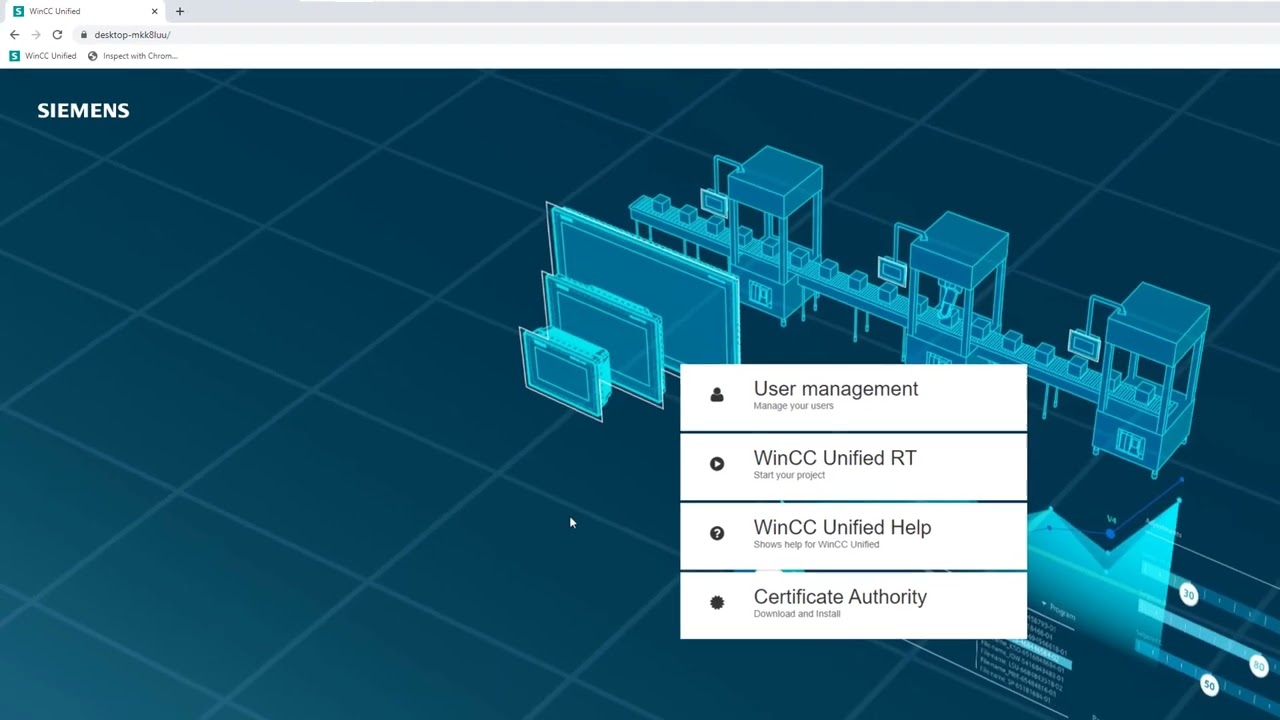Open the Certificate Authority tile
This screenshot has height=720, width=1280.
853,604
